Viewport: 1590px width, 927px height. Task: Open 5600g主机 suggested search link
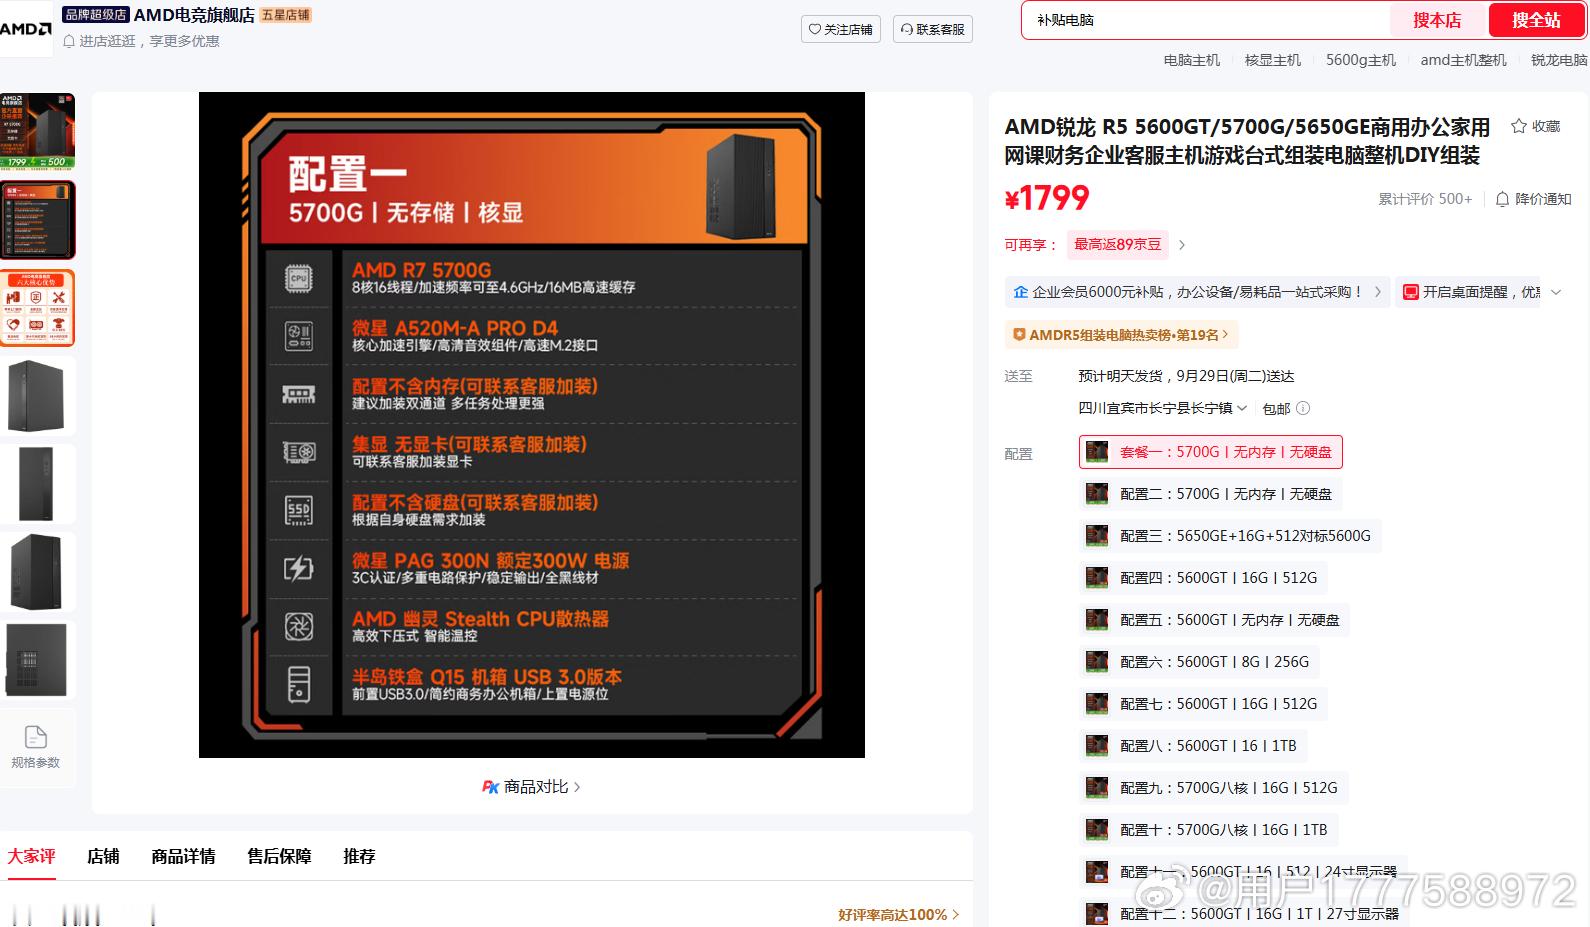click(1361, 60)
